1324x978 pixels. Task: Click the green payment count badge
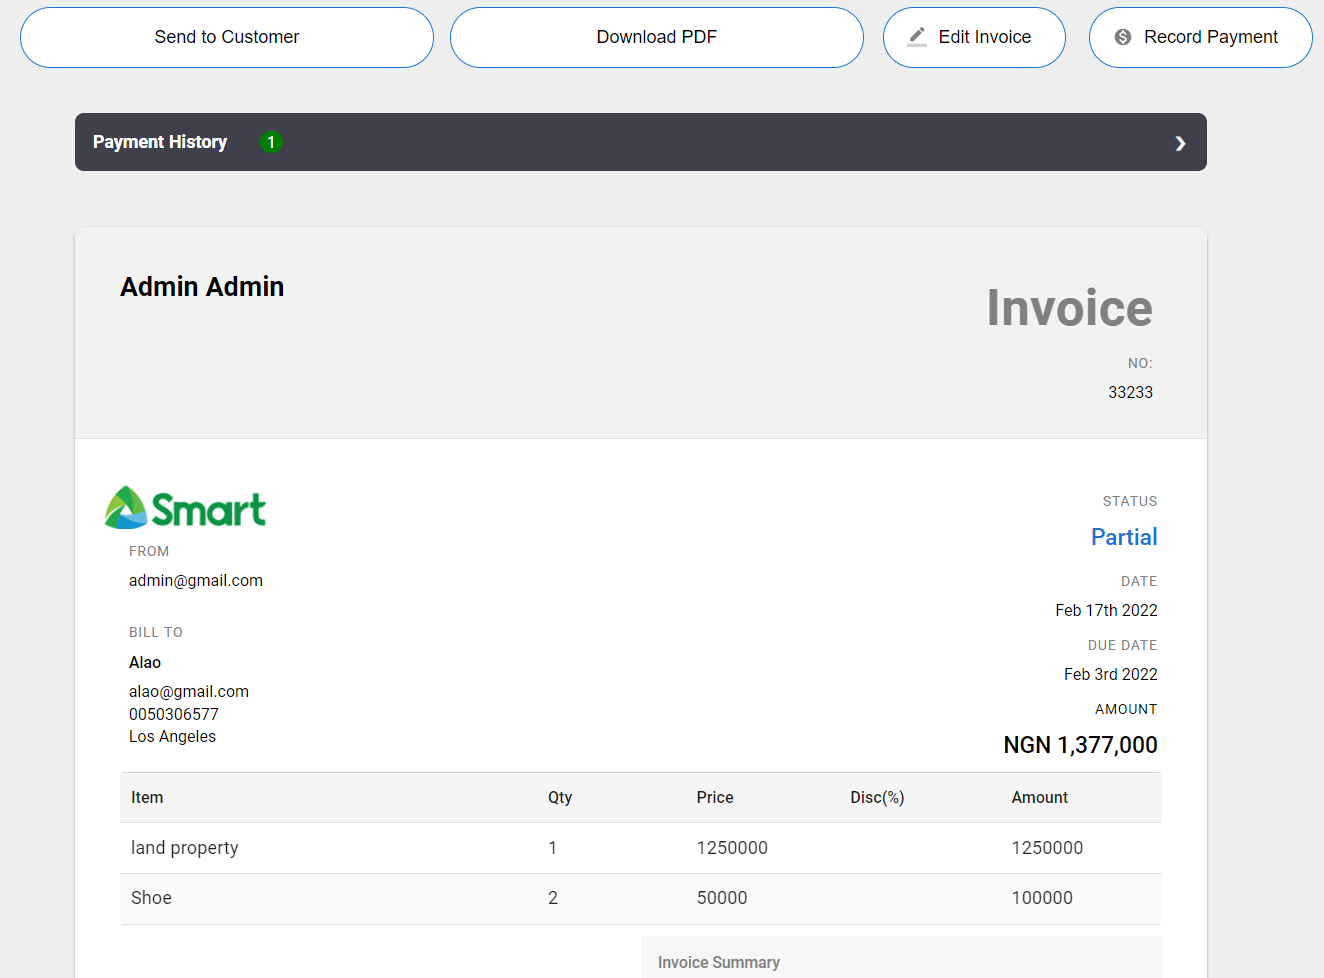point(271,142)
